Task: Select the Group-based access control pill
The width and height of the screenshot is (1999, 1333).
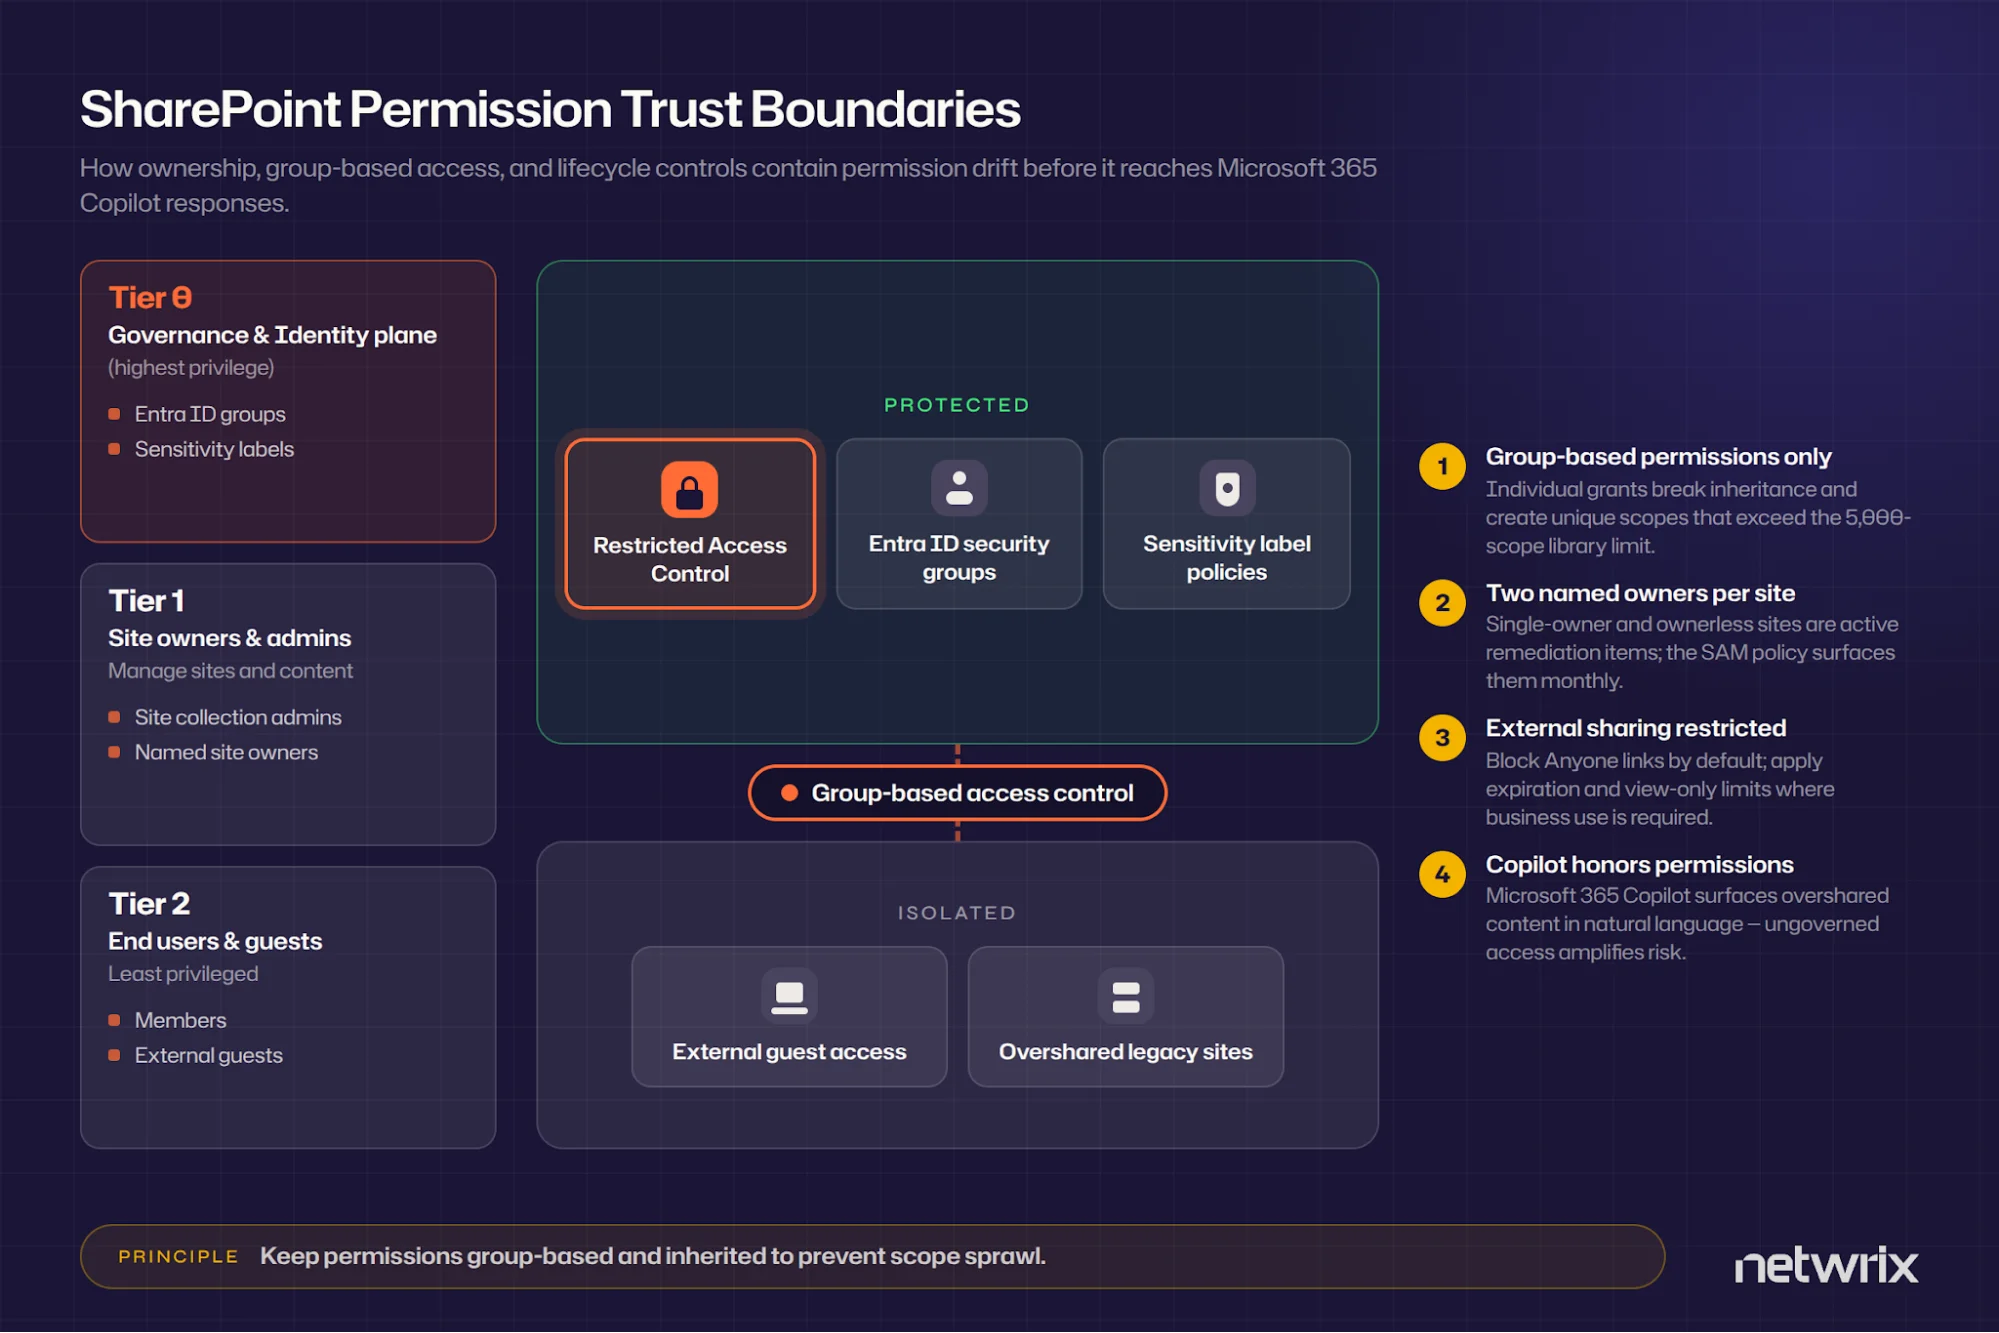Action: pyautogui.click(x=957, y=793)
